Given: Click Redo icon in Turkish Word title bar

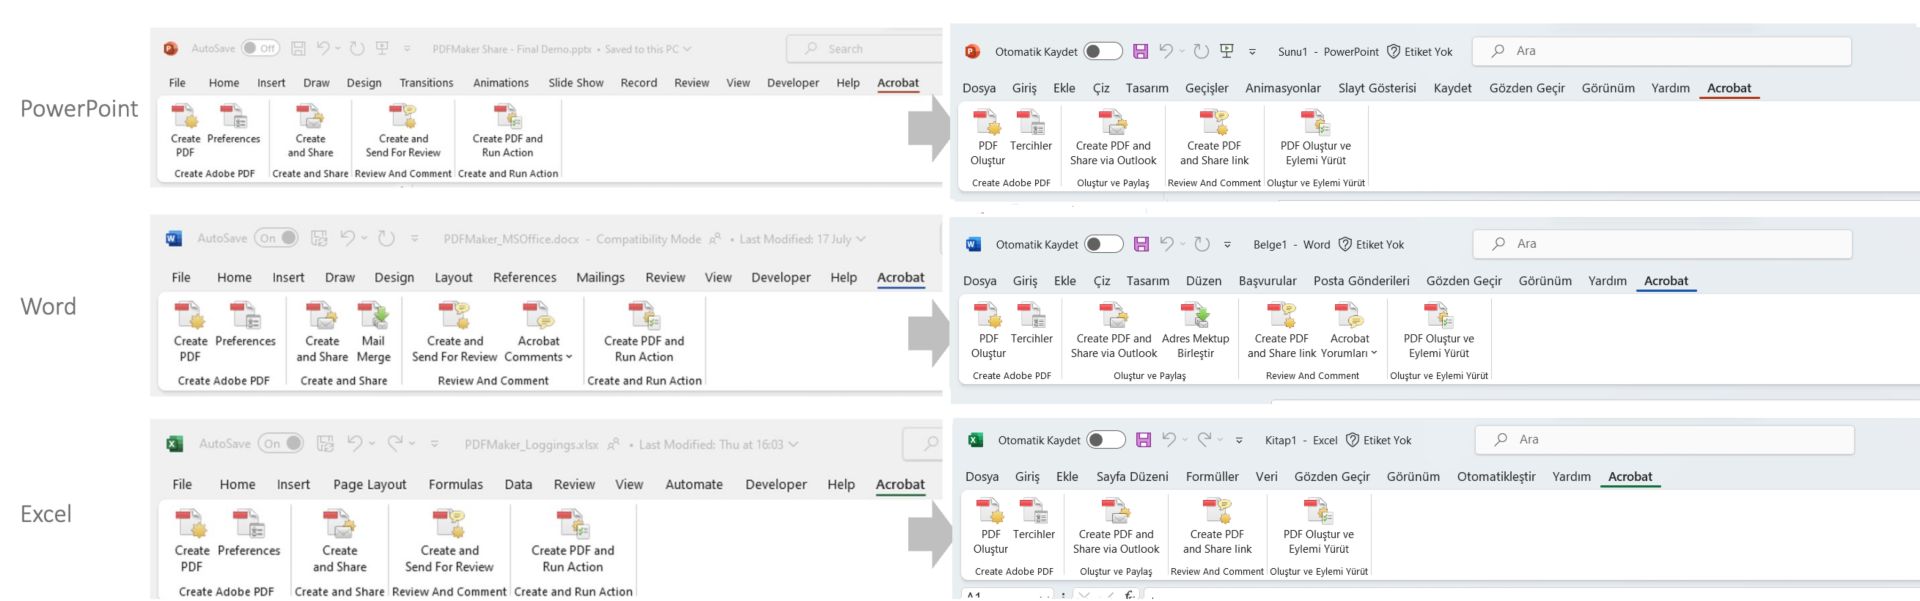Looking at the screenshot, I should 1201,244.
